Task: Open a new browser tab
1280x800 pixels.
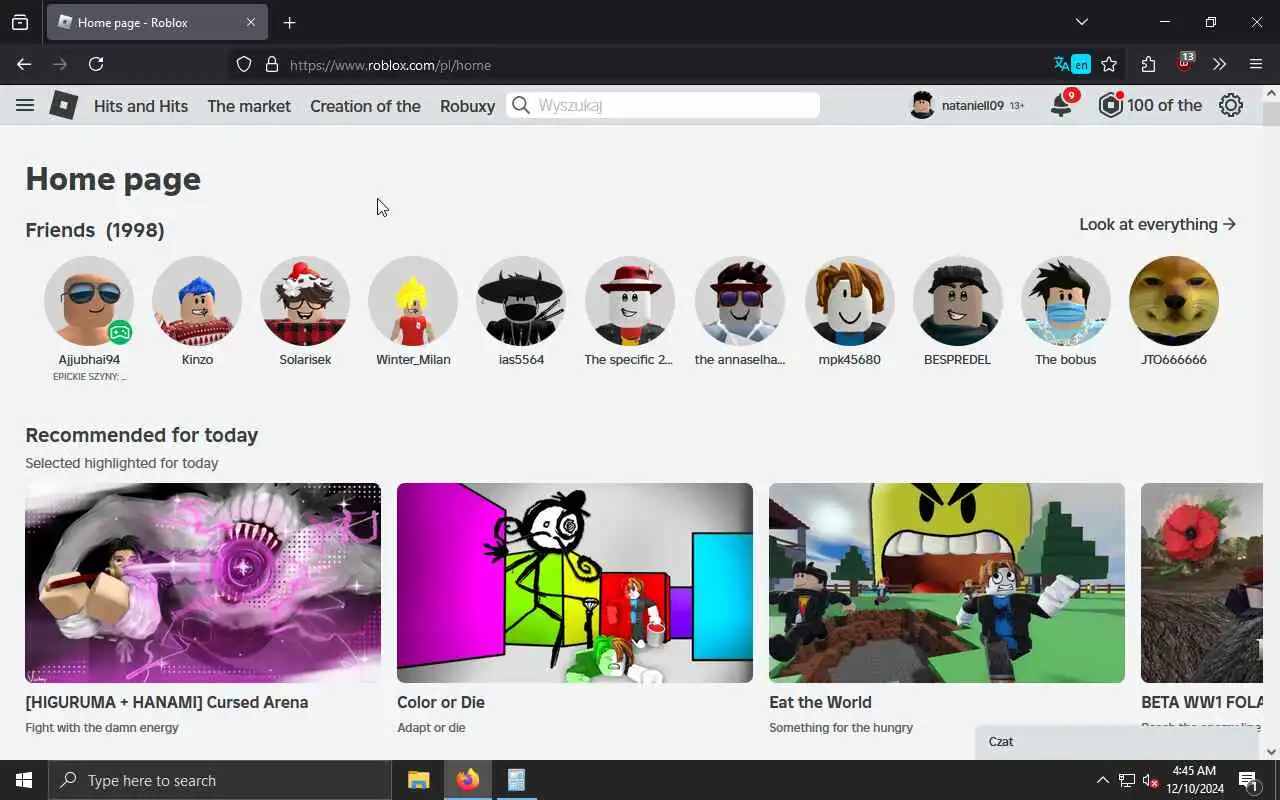Action: pos(290,22)
